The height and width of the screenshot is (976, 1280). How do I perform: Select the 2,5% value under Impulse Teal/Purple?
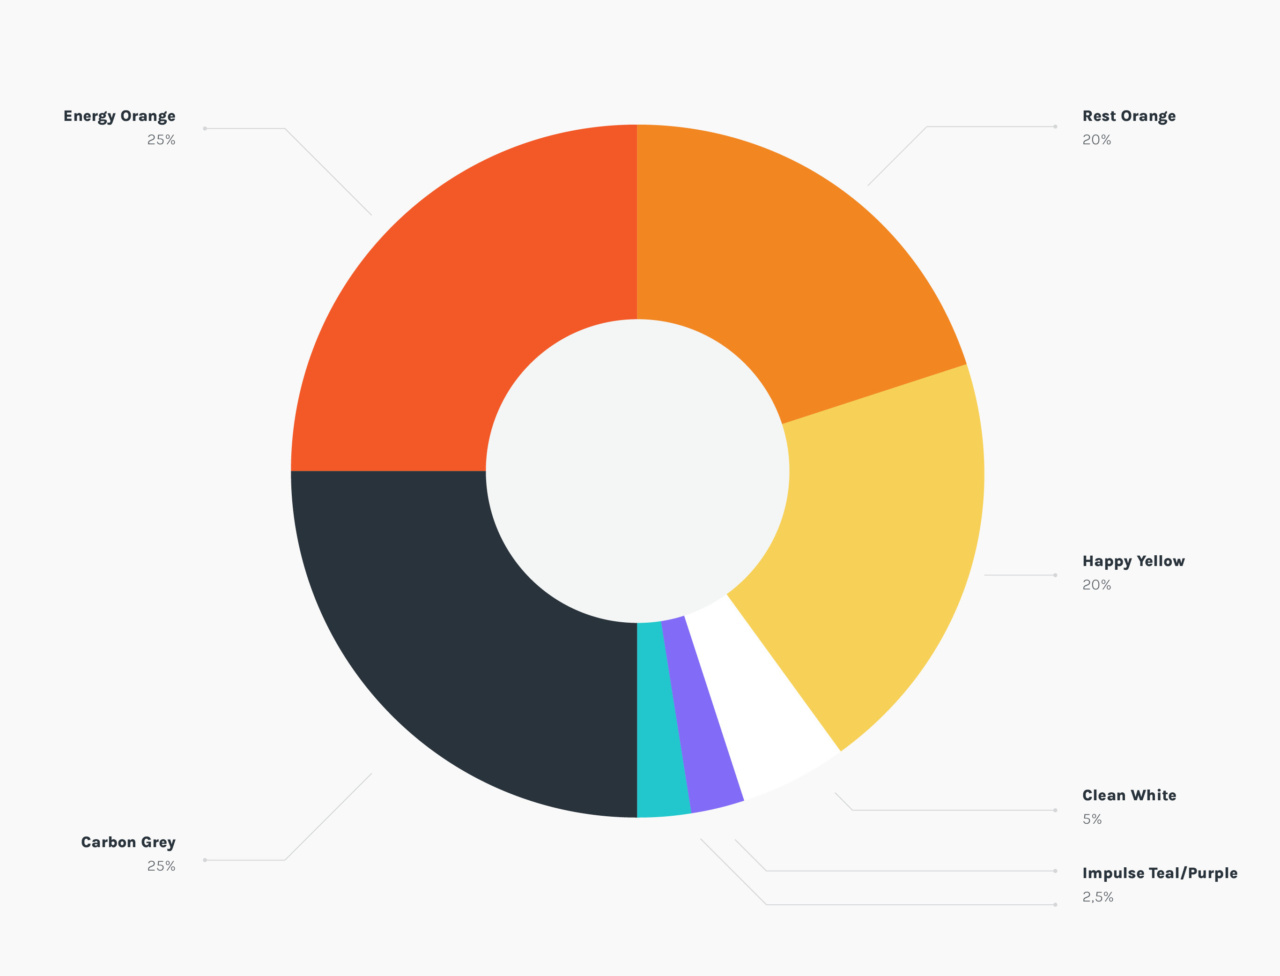click(1097, 897)
